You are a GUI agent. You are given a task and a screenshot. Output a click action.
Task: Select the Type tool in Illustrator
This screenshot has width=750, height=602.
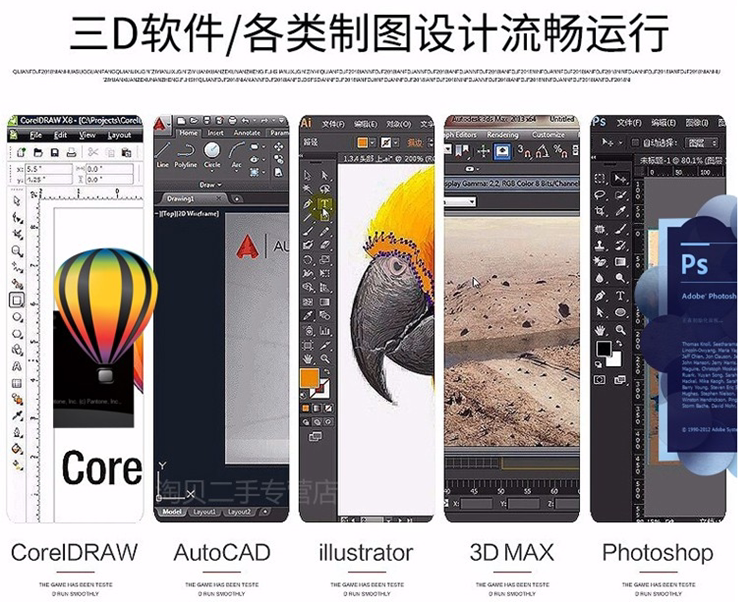[x=325, y=204]
